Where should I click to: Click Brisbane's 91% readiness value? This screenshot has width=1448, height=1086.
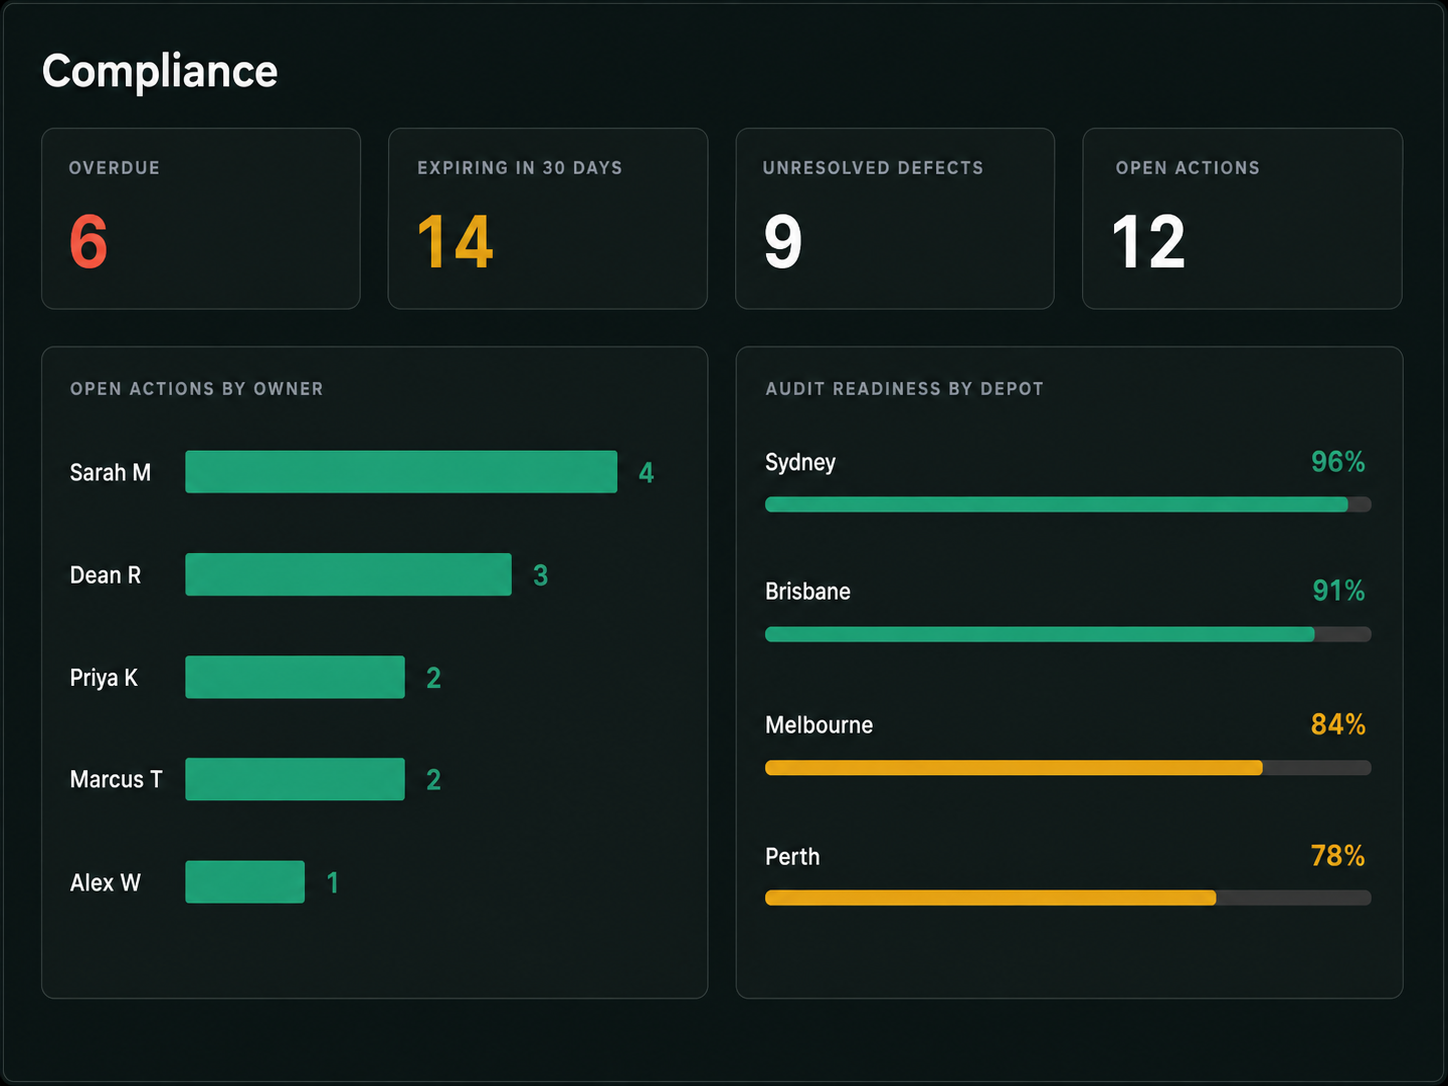pyautogui.click(x=1338, y=591)
